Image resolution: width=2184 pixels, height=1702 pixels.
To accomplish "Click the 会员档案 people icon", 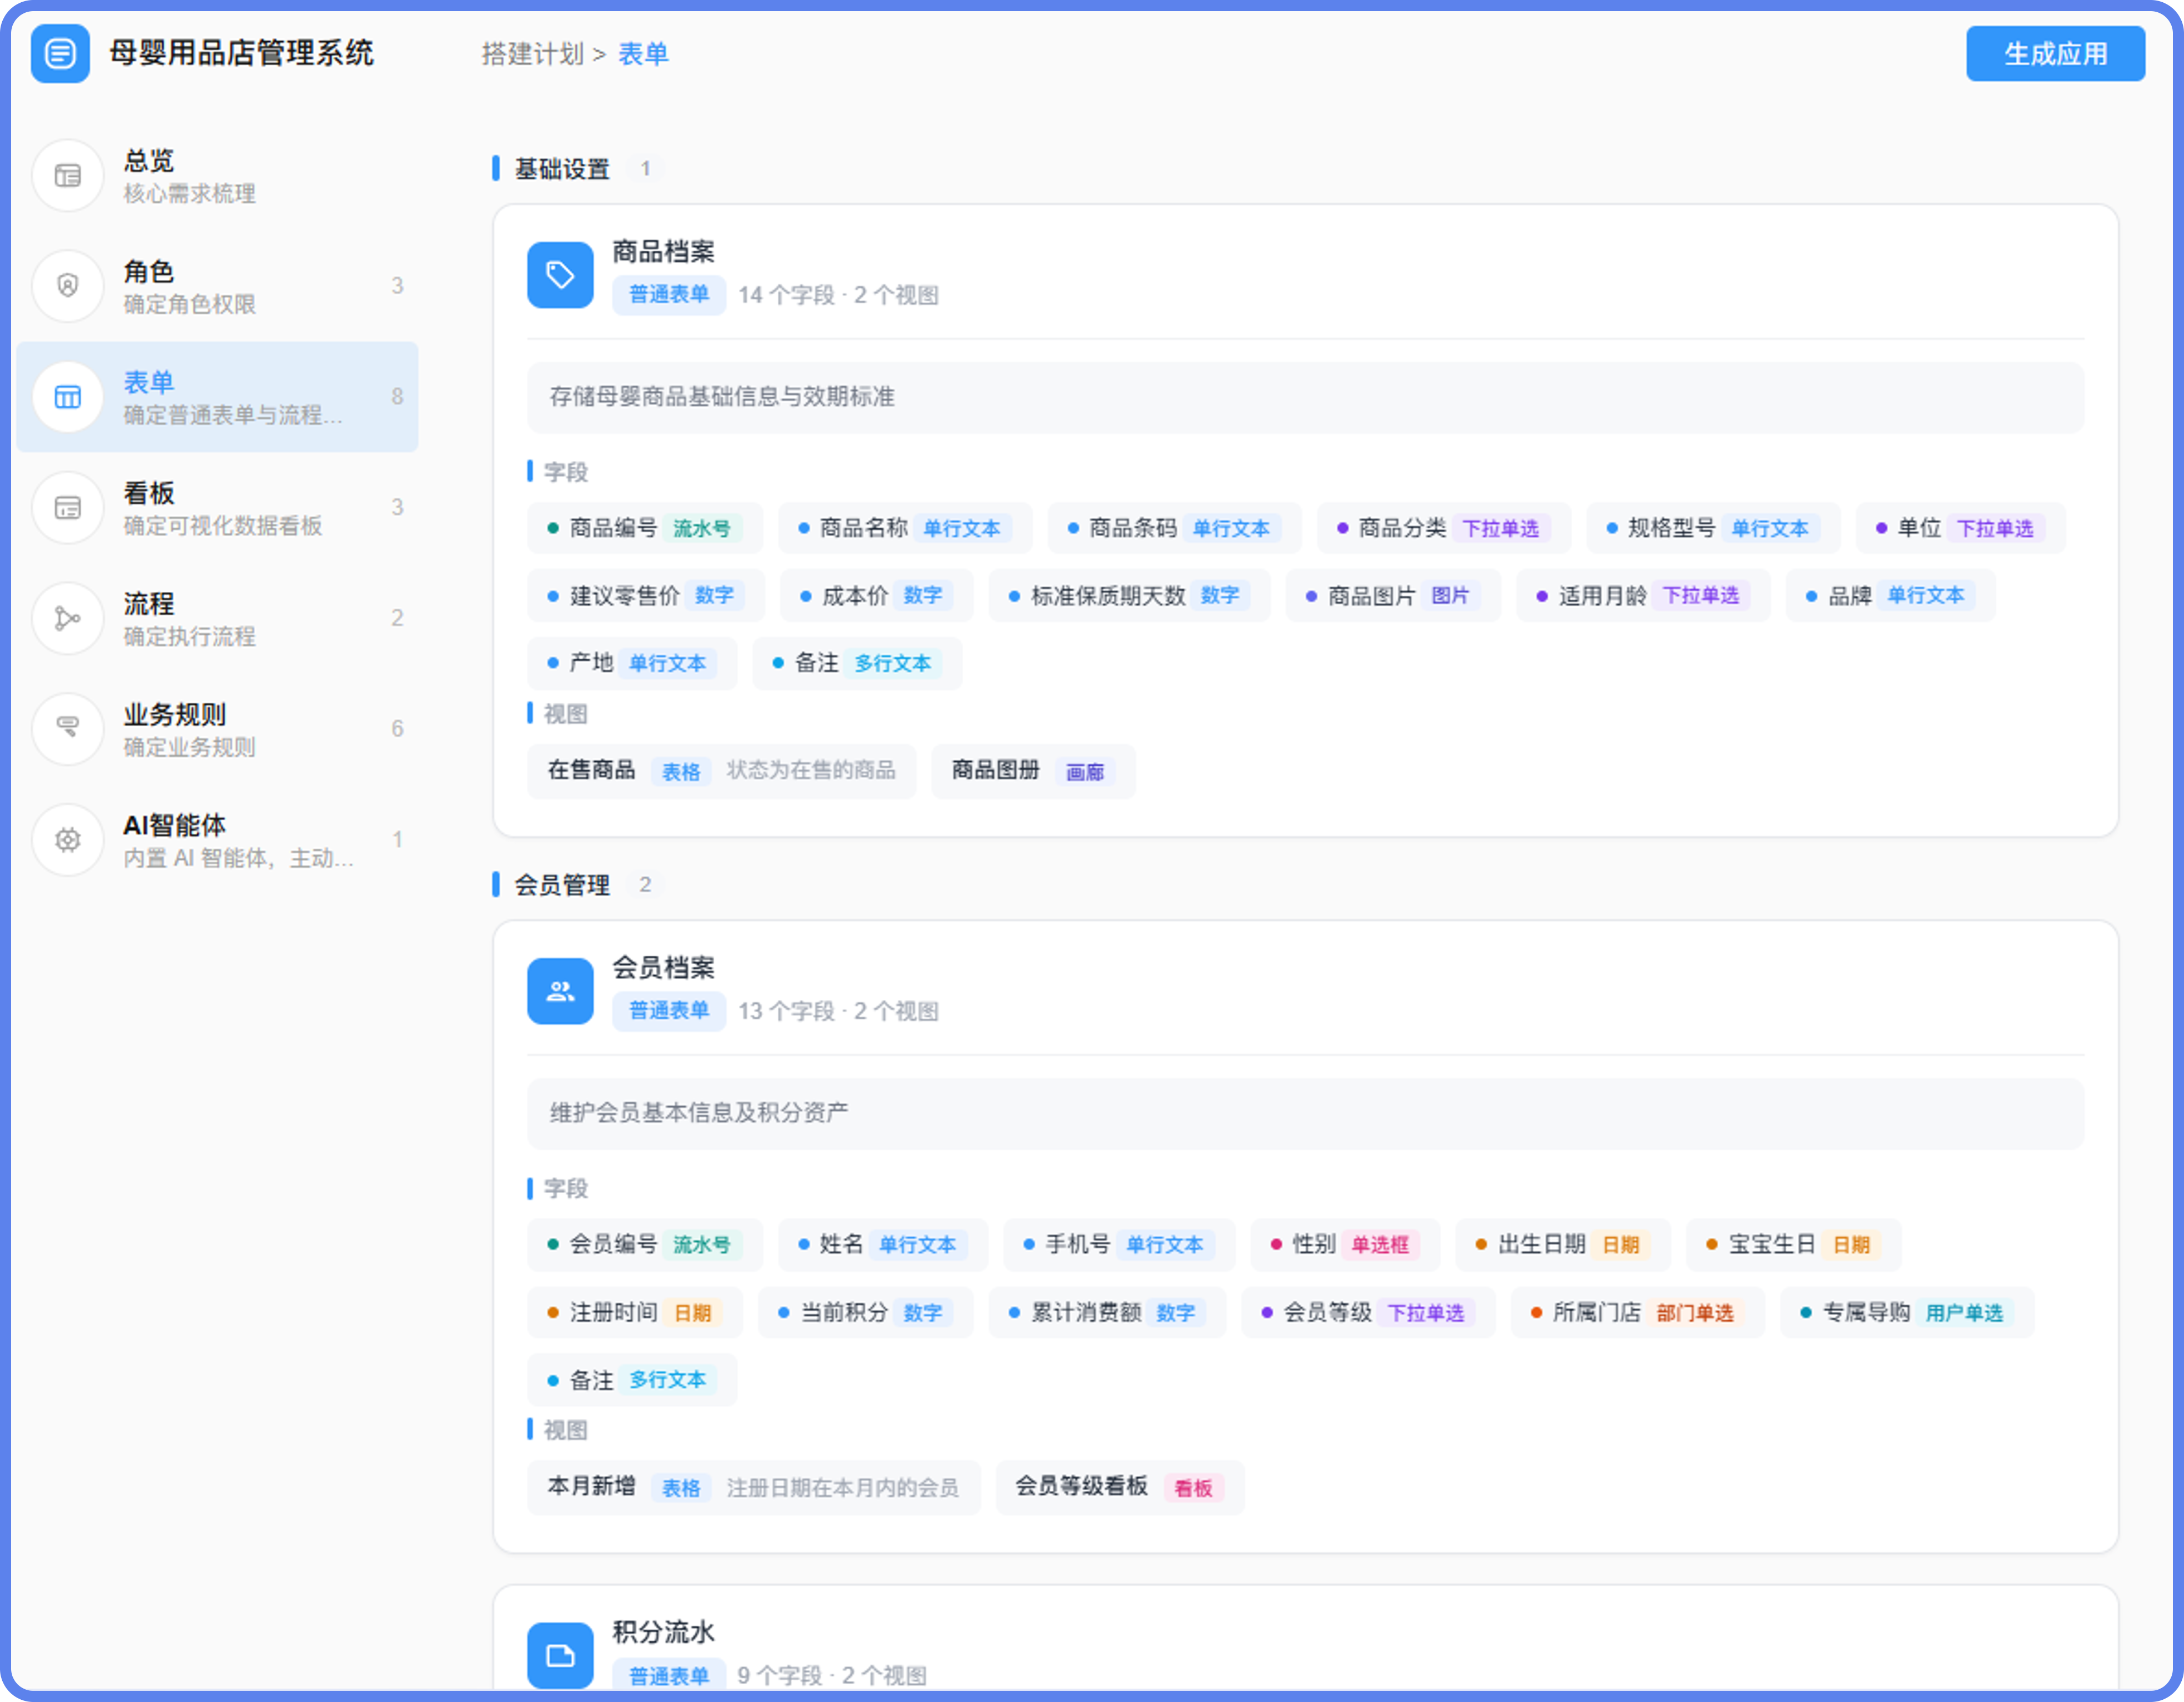I will coord(560,991).
